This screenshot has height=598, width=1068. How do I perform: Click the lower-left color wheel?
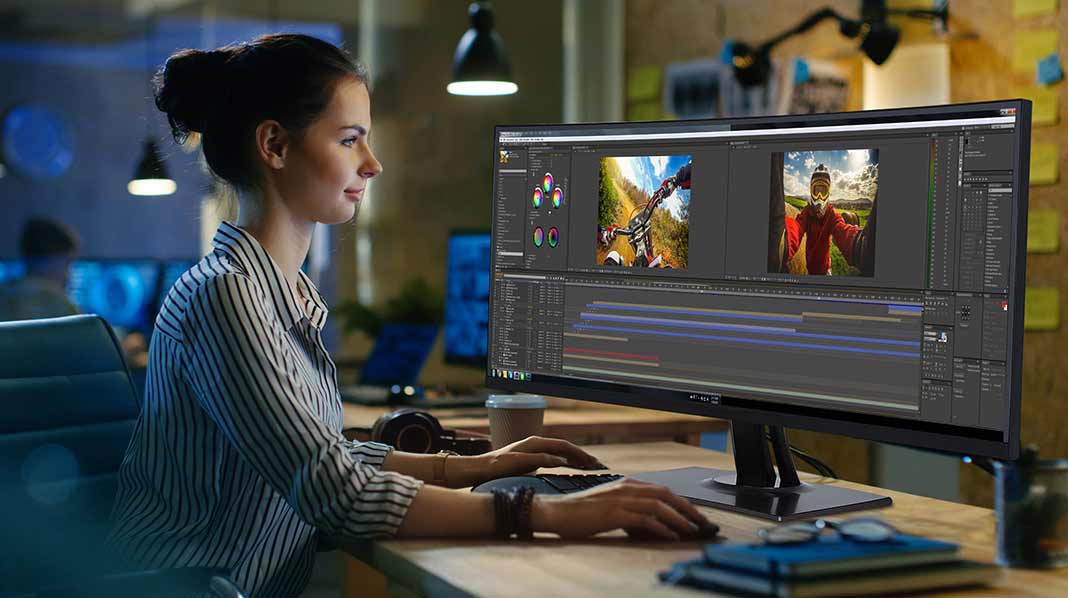538,236
